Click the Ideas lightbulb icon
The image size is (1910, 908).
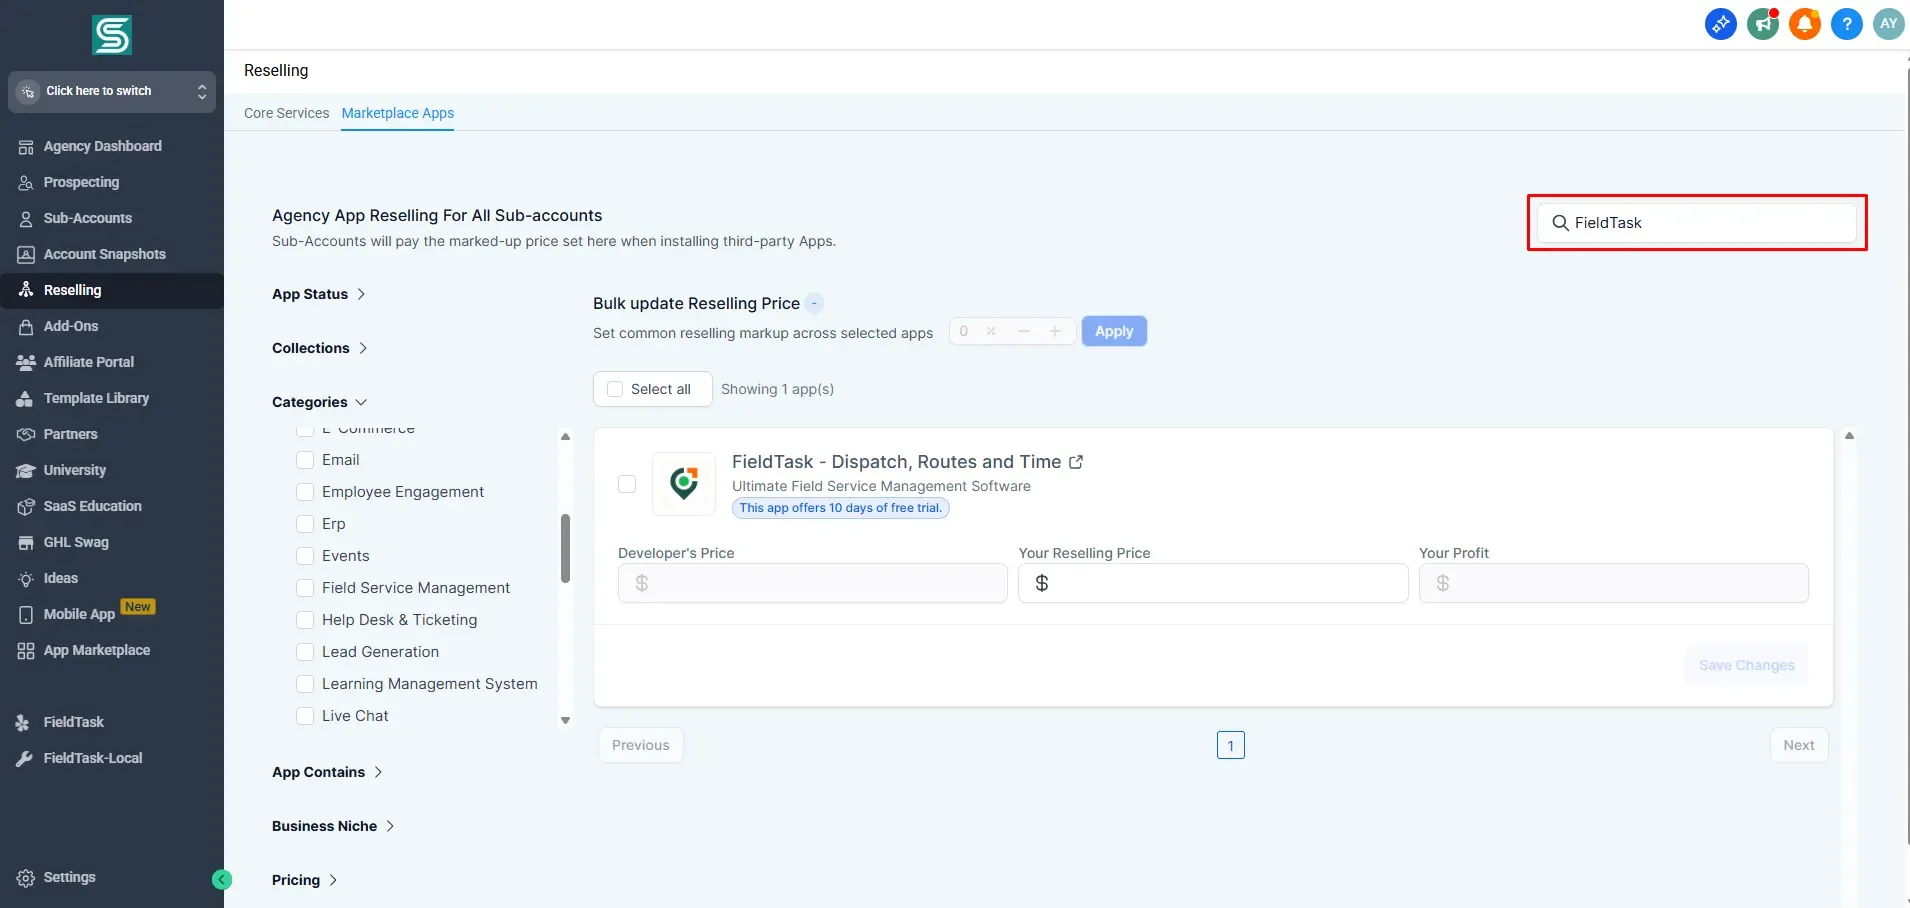[26, 579]
